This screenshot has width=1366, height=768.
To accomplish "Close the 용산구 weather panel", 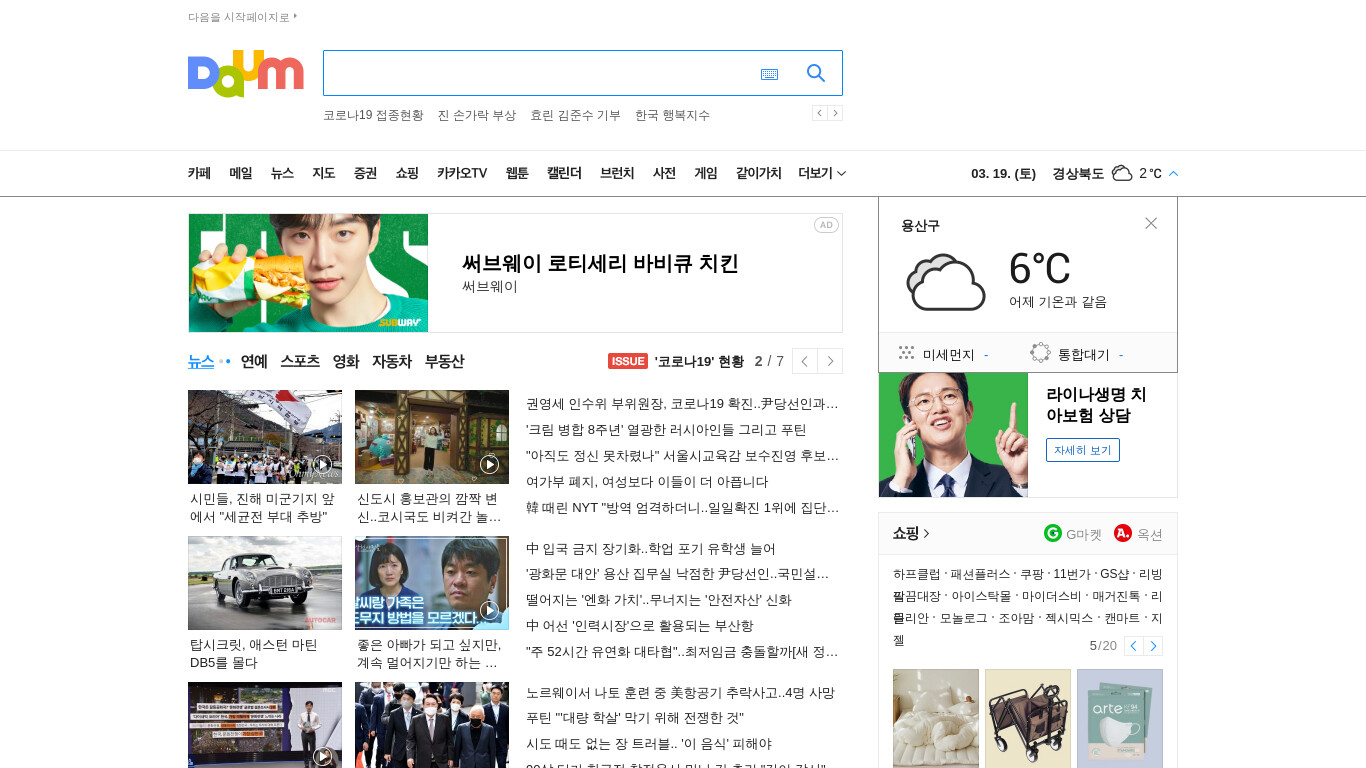I will (x=1151, y=223).
